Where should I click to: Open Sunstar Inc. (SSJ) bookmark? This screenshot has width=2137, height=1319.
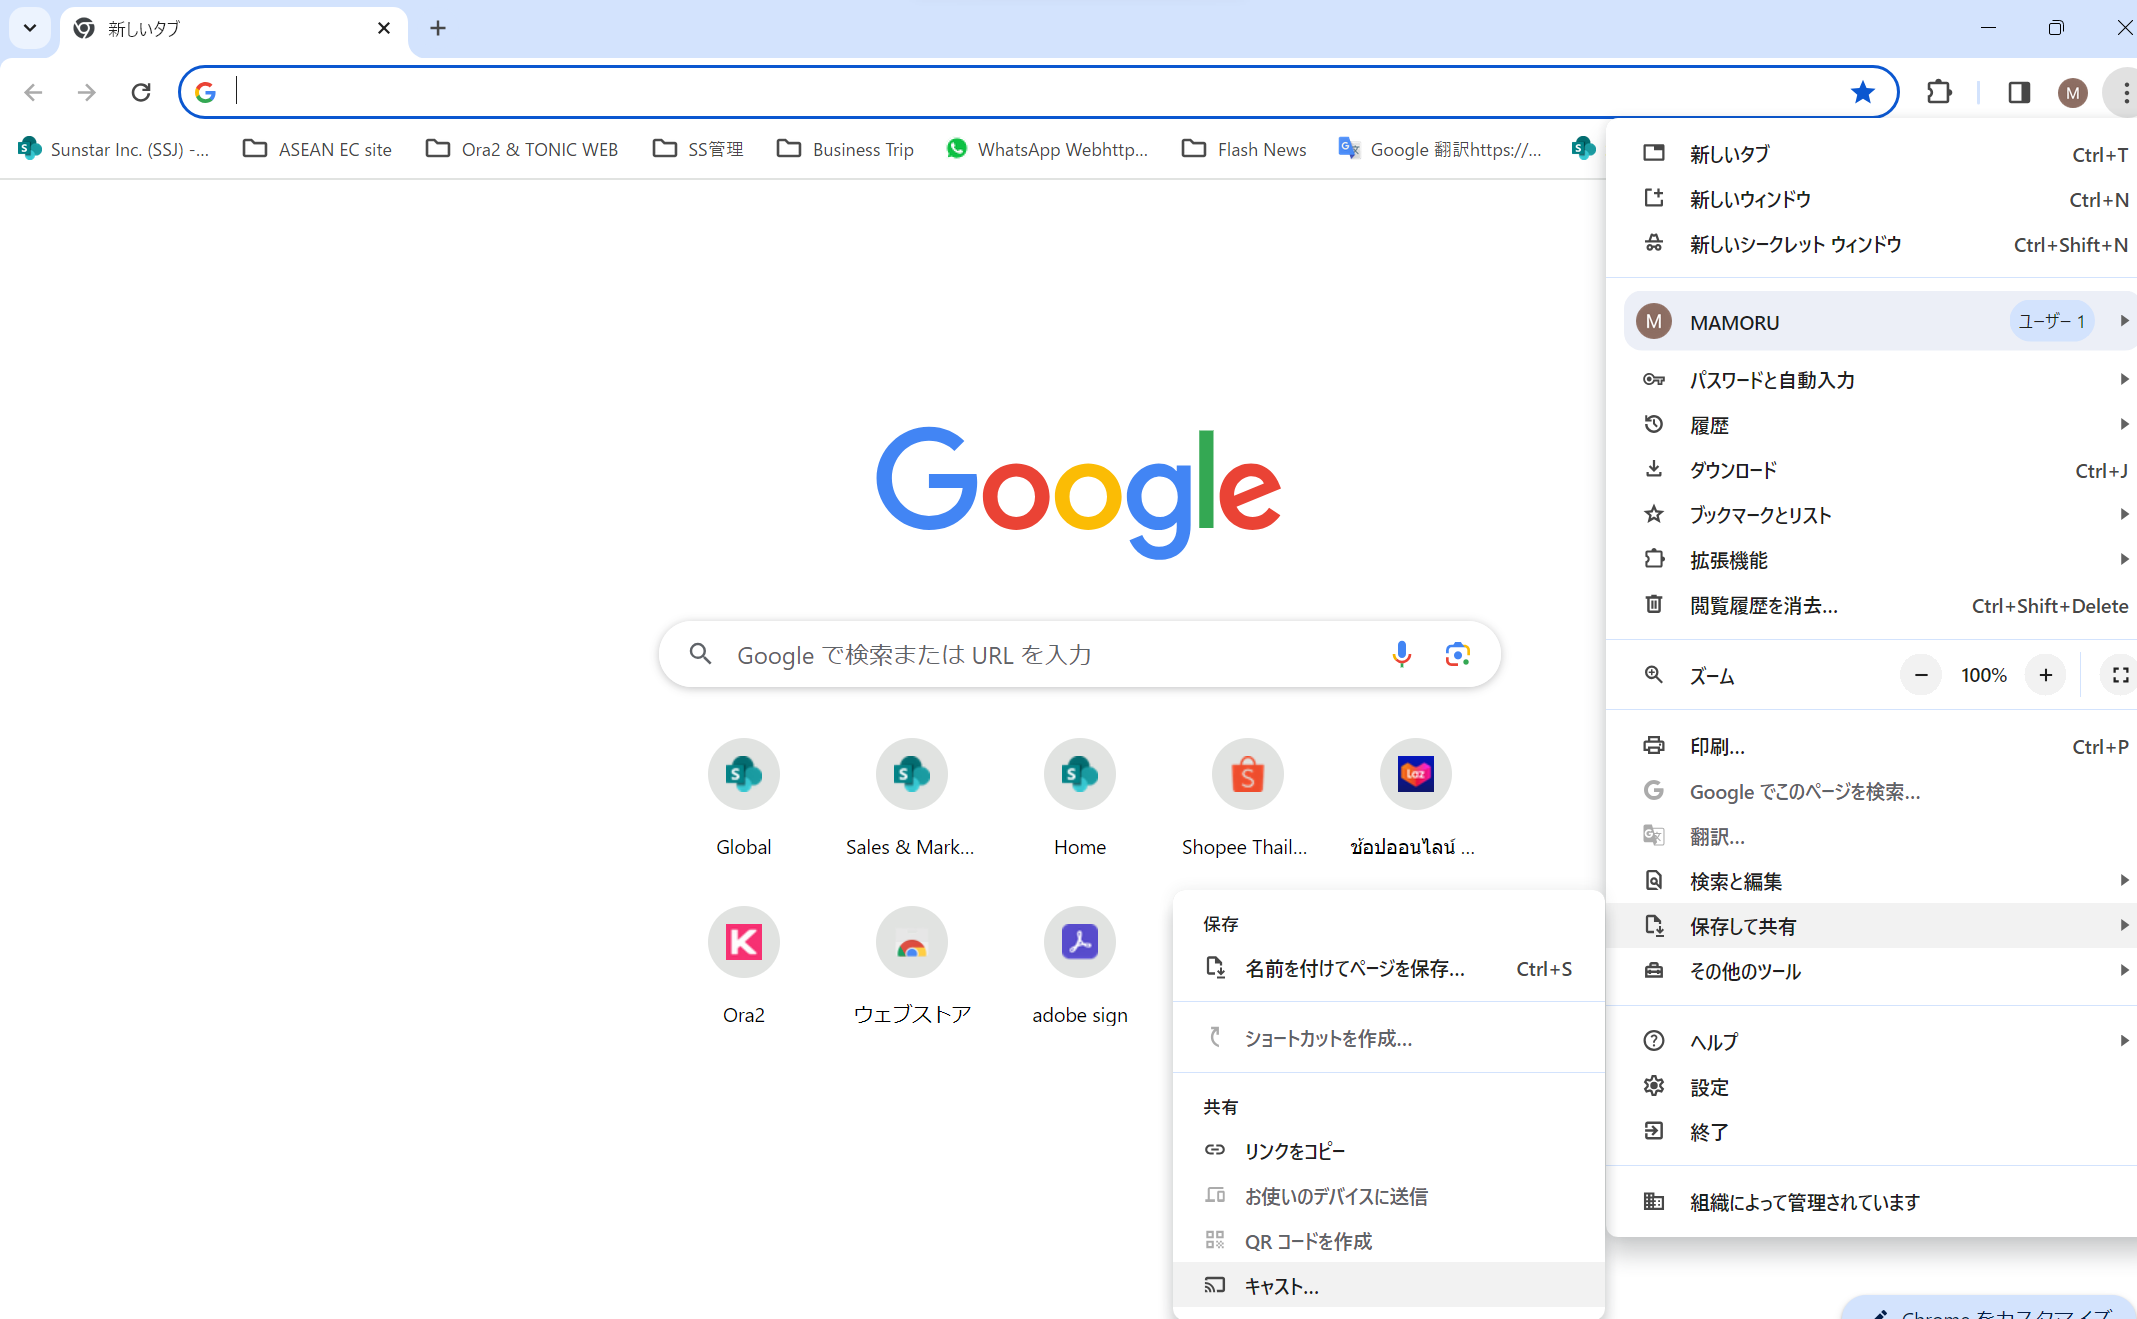point(114,149)
